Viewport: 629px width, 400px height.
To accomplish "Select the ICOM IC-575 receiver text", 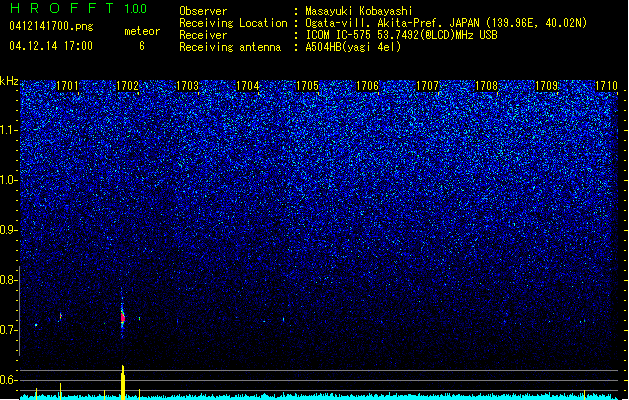I will [x=401, y=35].
